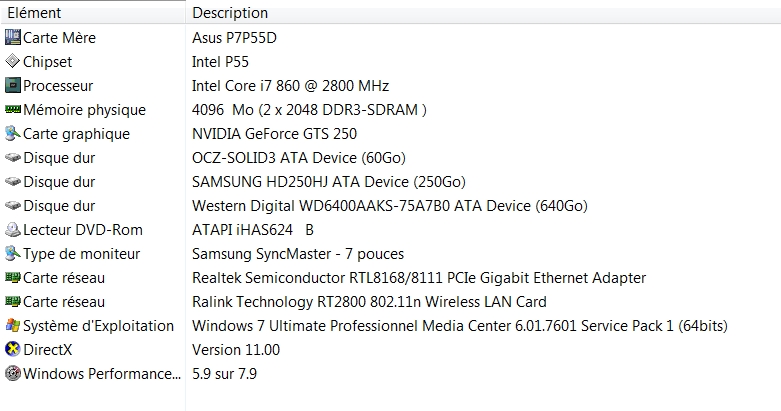Select the Intel Core i7 860 description
781x411 pixels.
click(x=290, y=86)
